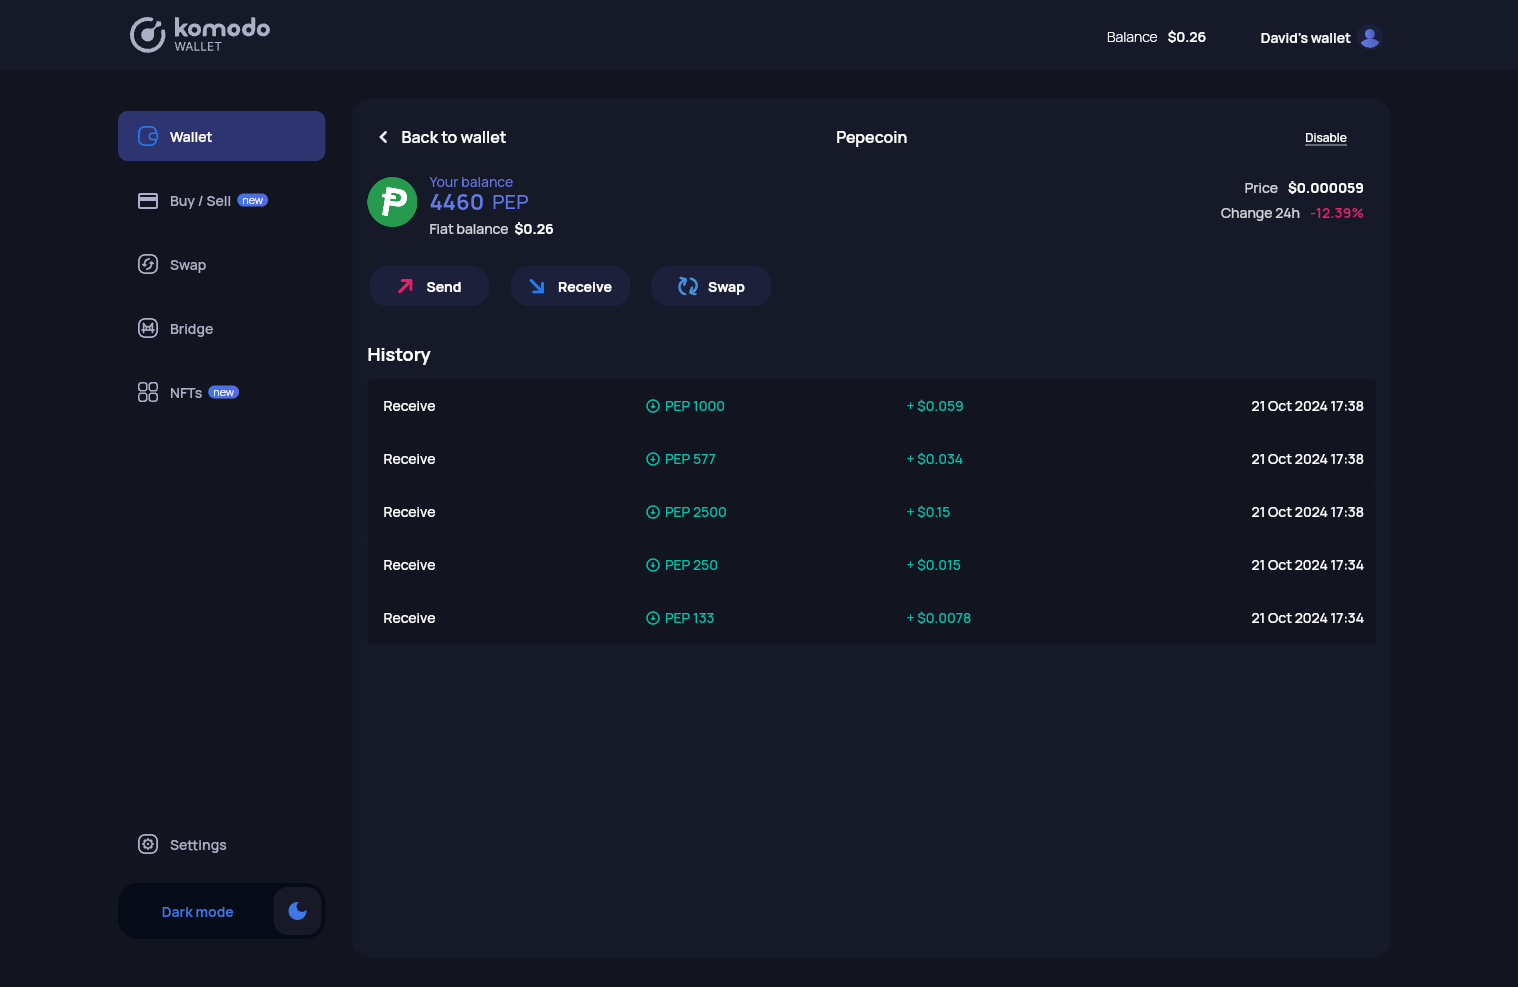Viewport: 1518px width, 987px height.
Task: Click receive icon beside PEP 250
Action: tap(653, 565)
